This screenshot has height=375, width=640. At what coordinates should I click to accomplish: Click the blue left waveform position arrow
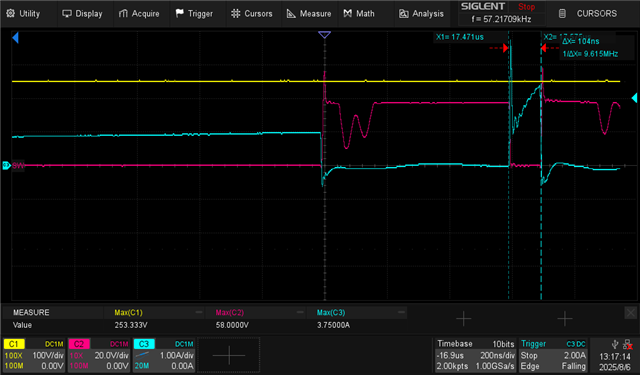click(15, 38)
